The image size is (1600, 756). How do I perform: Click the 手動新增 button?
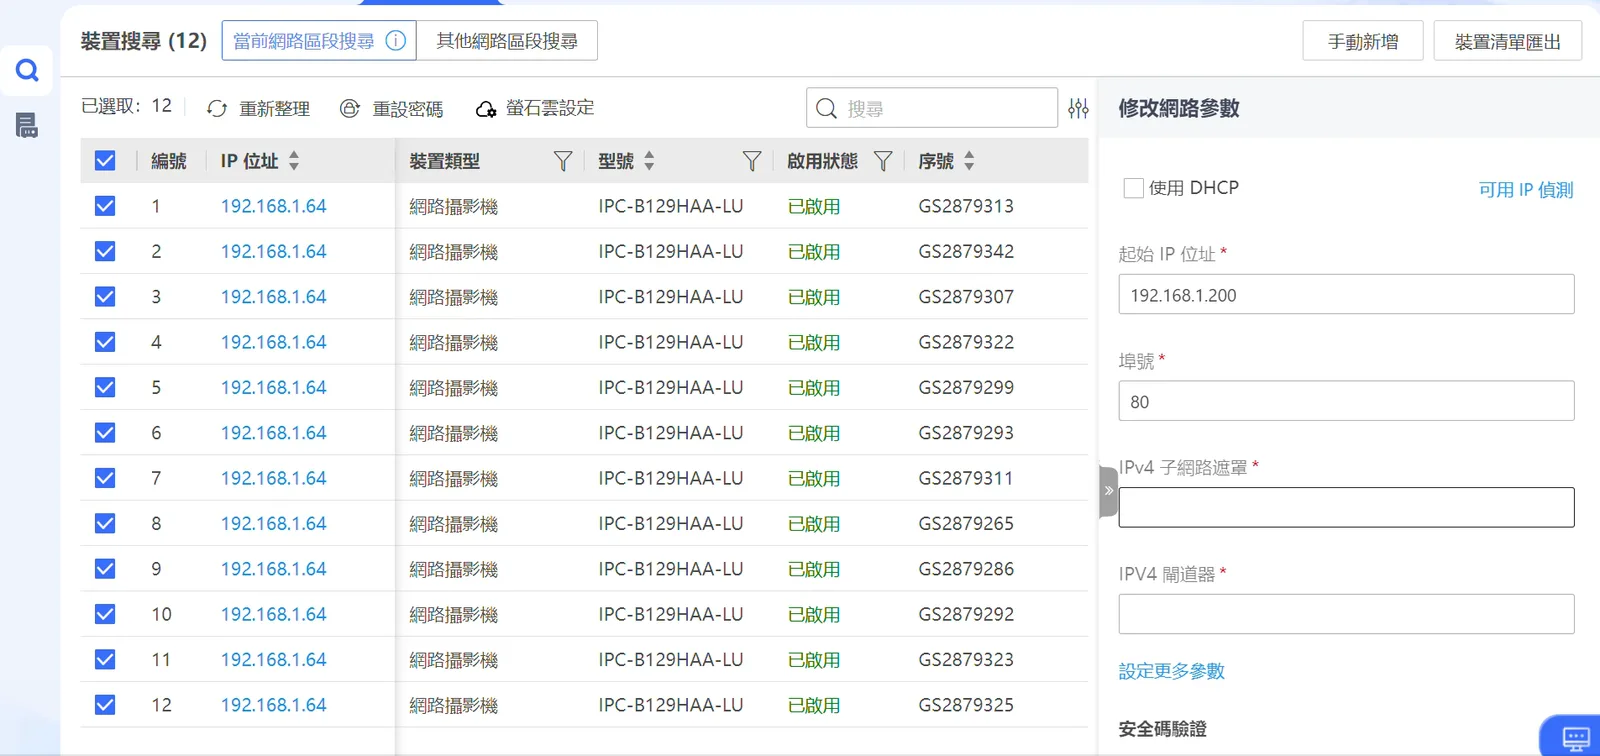click(1363, 42)
